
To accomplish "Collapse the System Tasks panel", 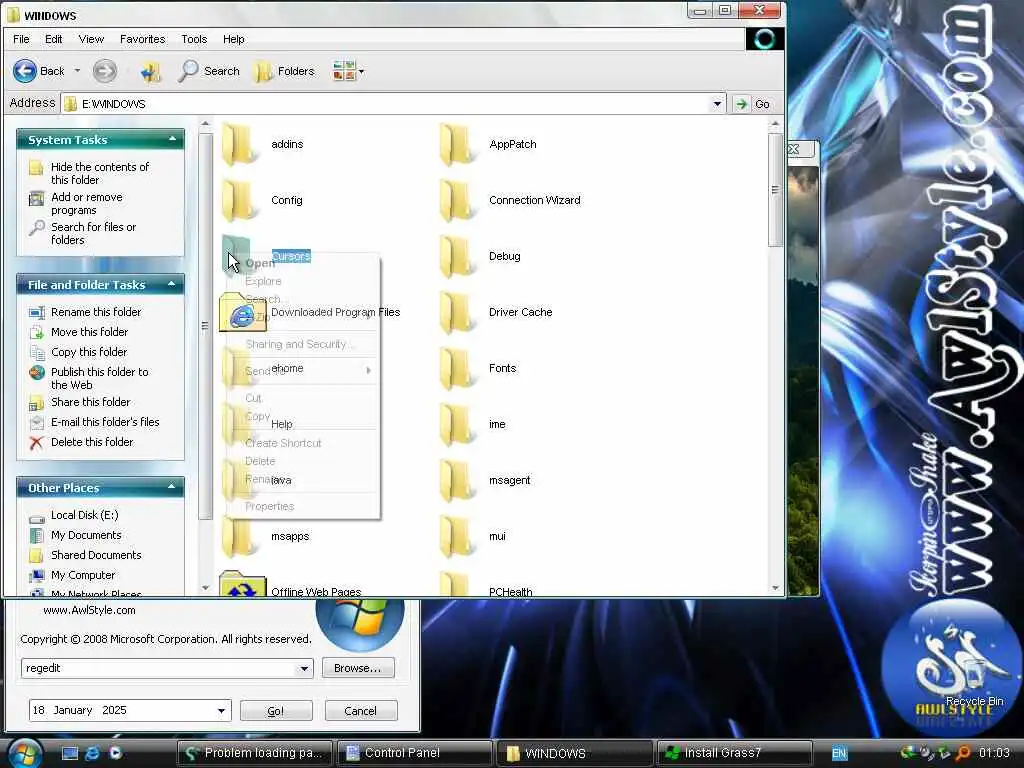I will coord(172,139).
